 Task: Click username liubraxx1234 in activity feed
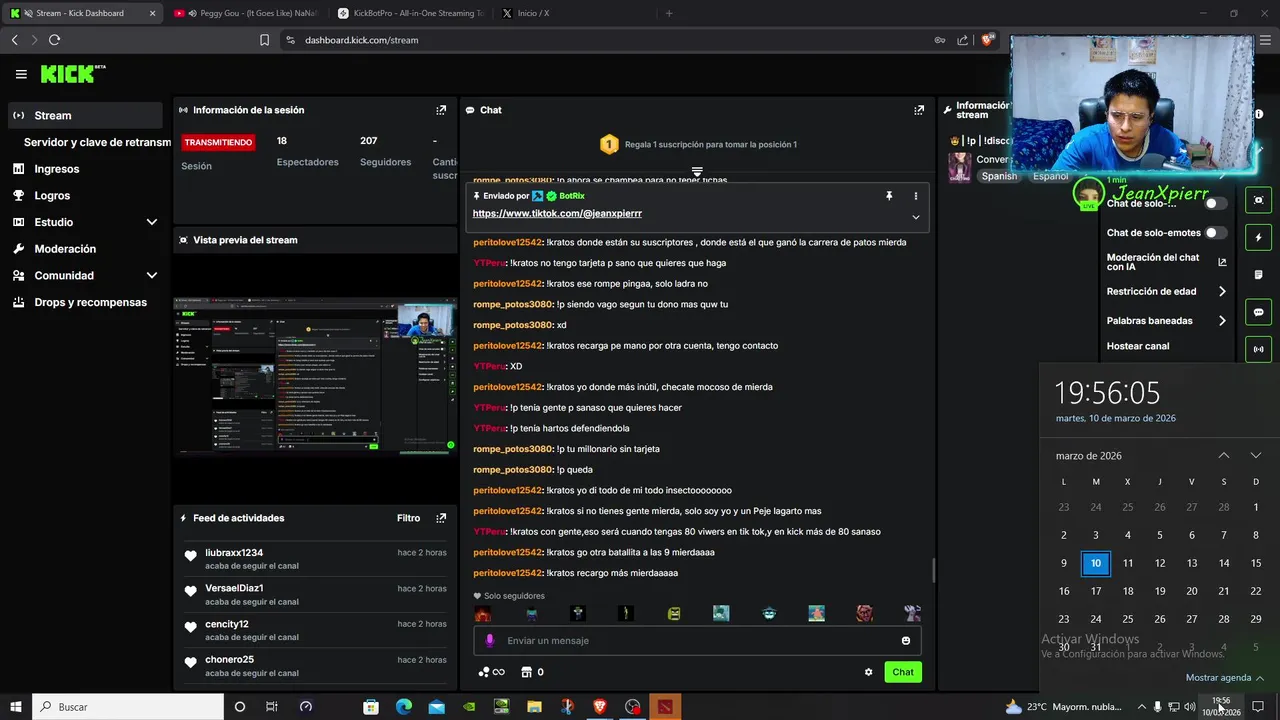(234, 553)
